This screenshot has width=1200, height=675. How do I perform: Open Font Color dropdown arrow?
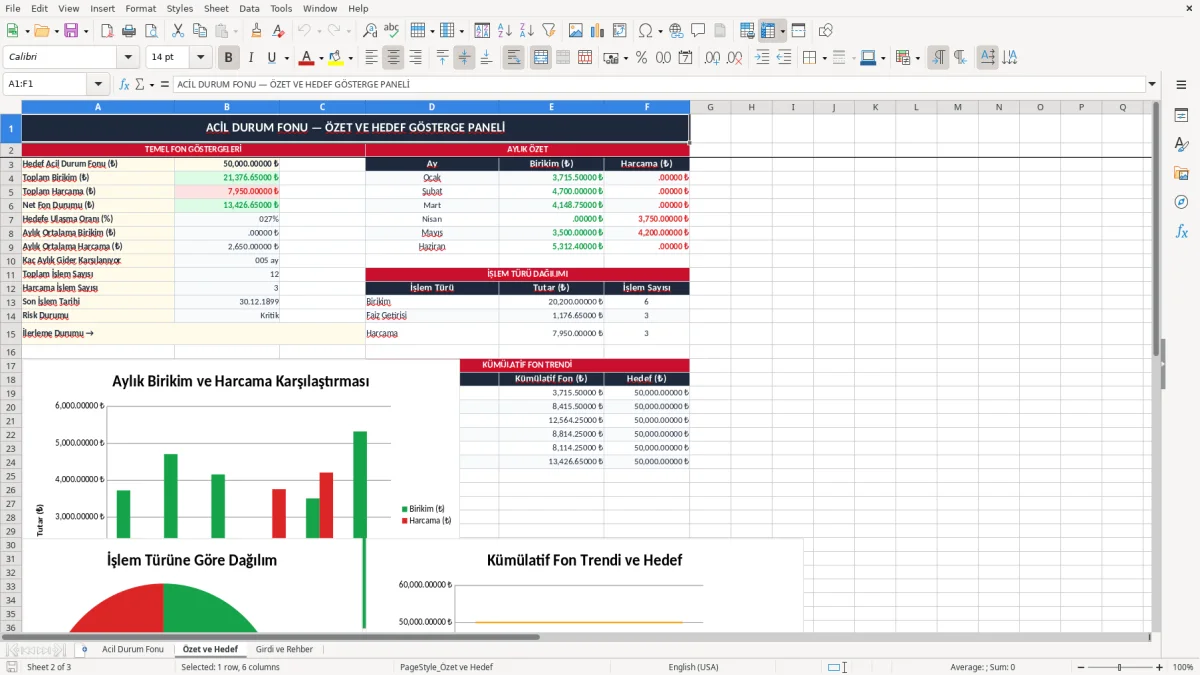coord(322,58)
